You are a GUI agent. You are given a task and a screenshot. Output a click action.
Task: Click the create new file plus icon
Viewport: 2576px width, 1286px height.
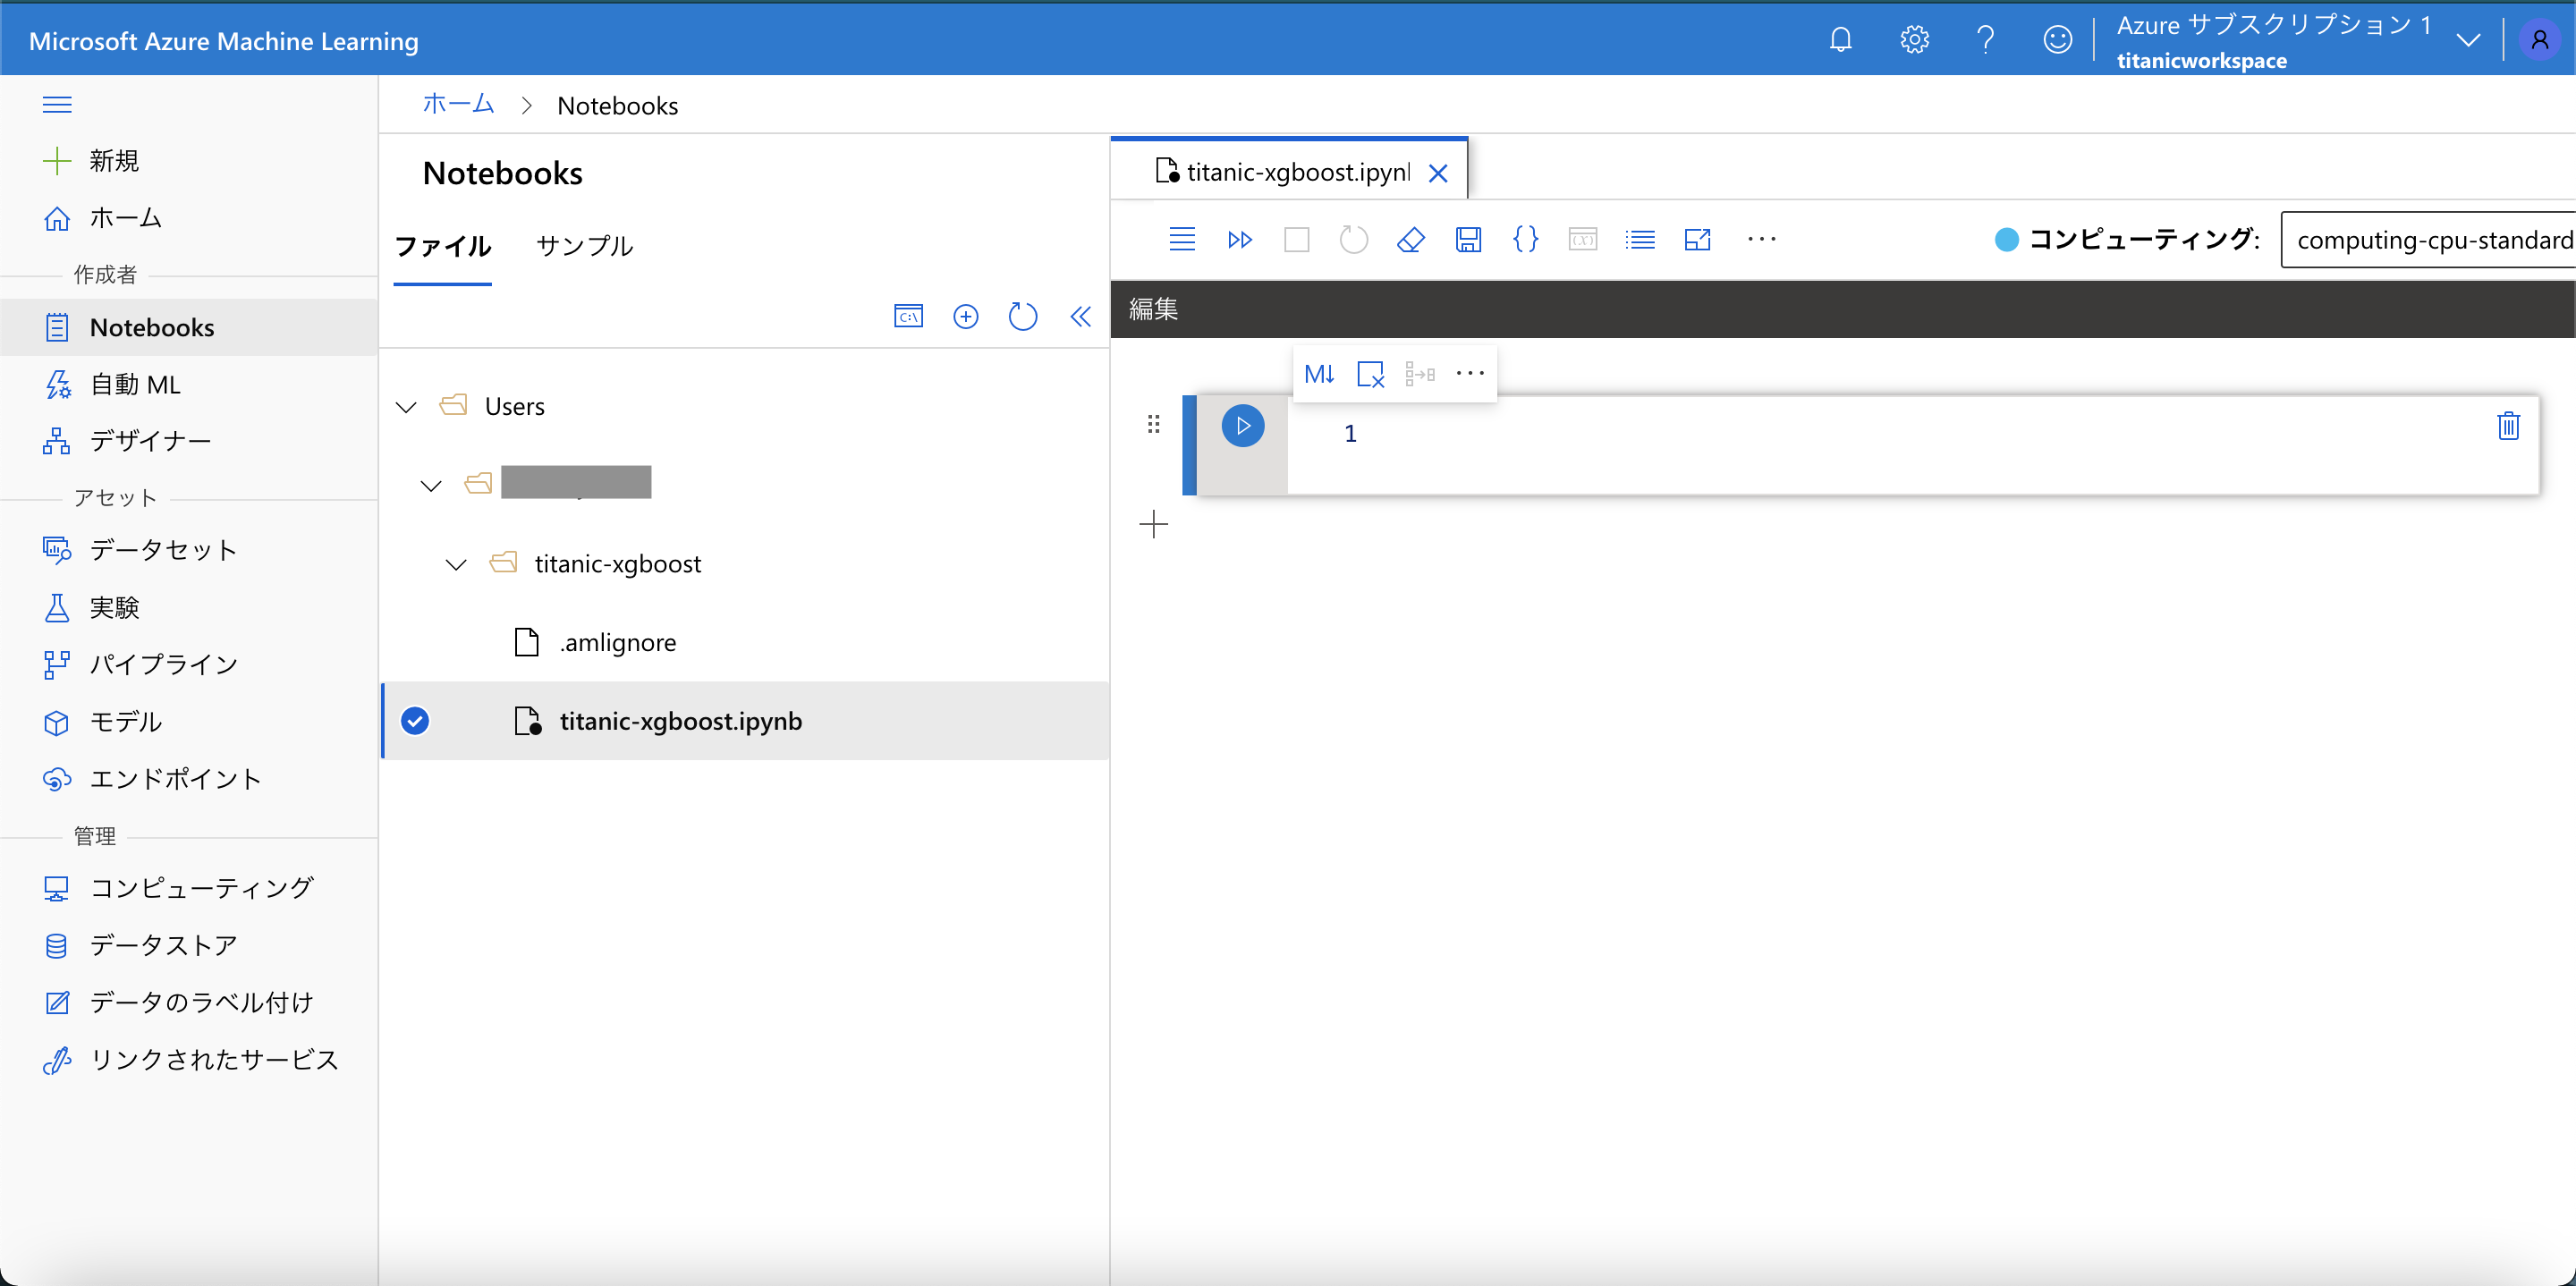coord(965,317)
